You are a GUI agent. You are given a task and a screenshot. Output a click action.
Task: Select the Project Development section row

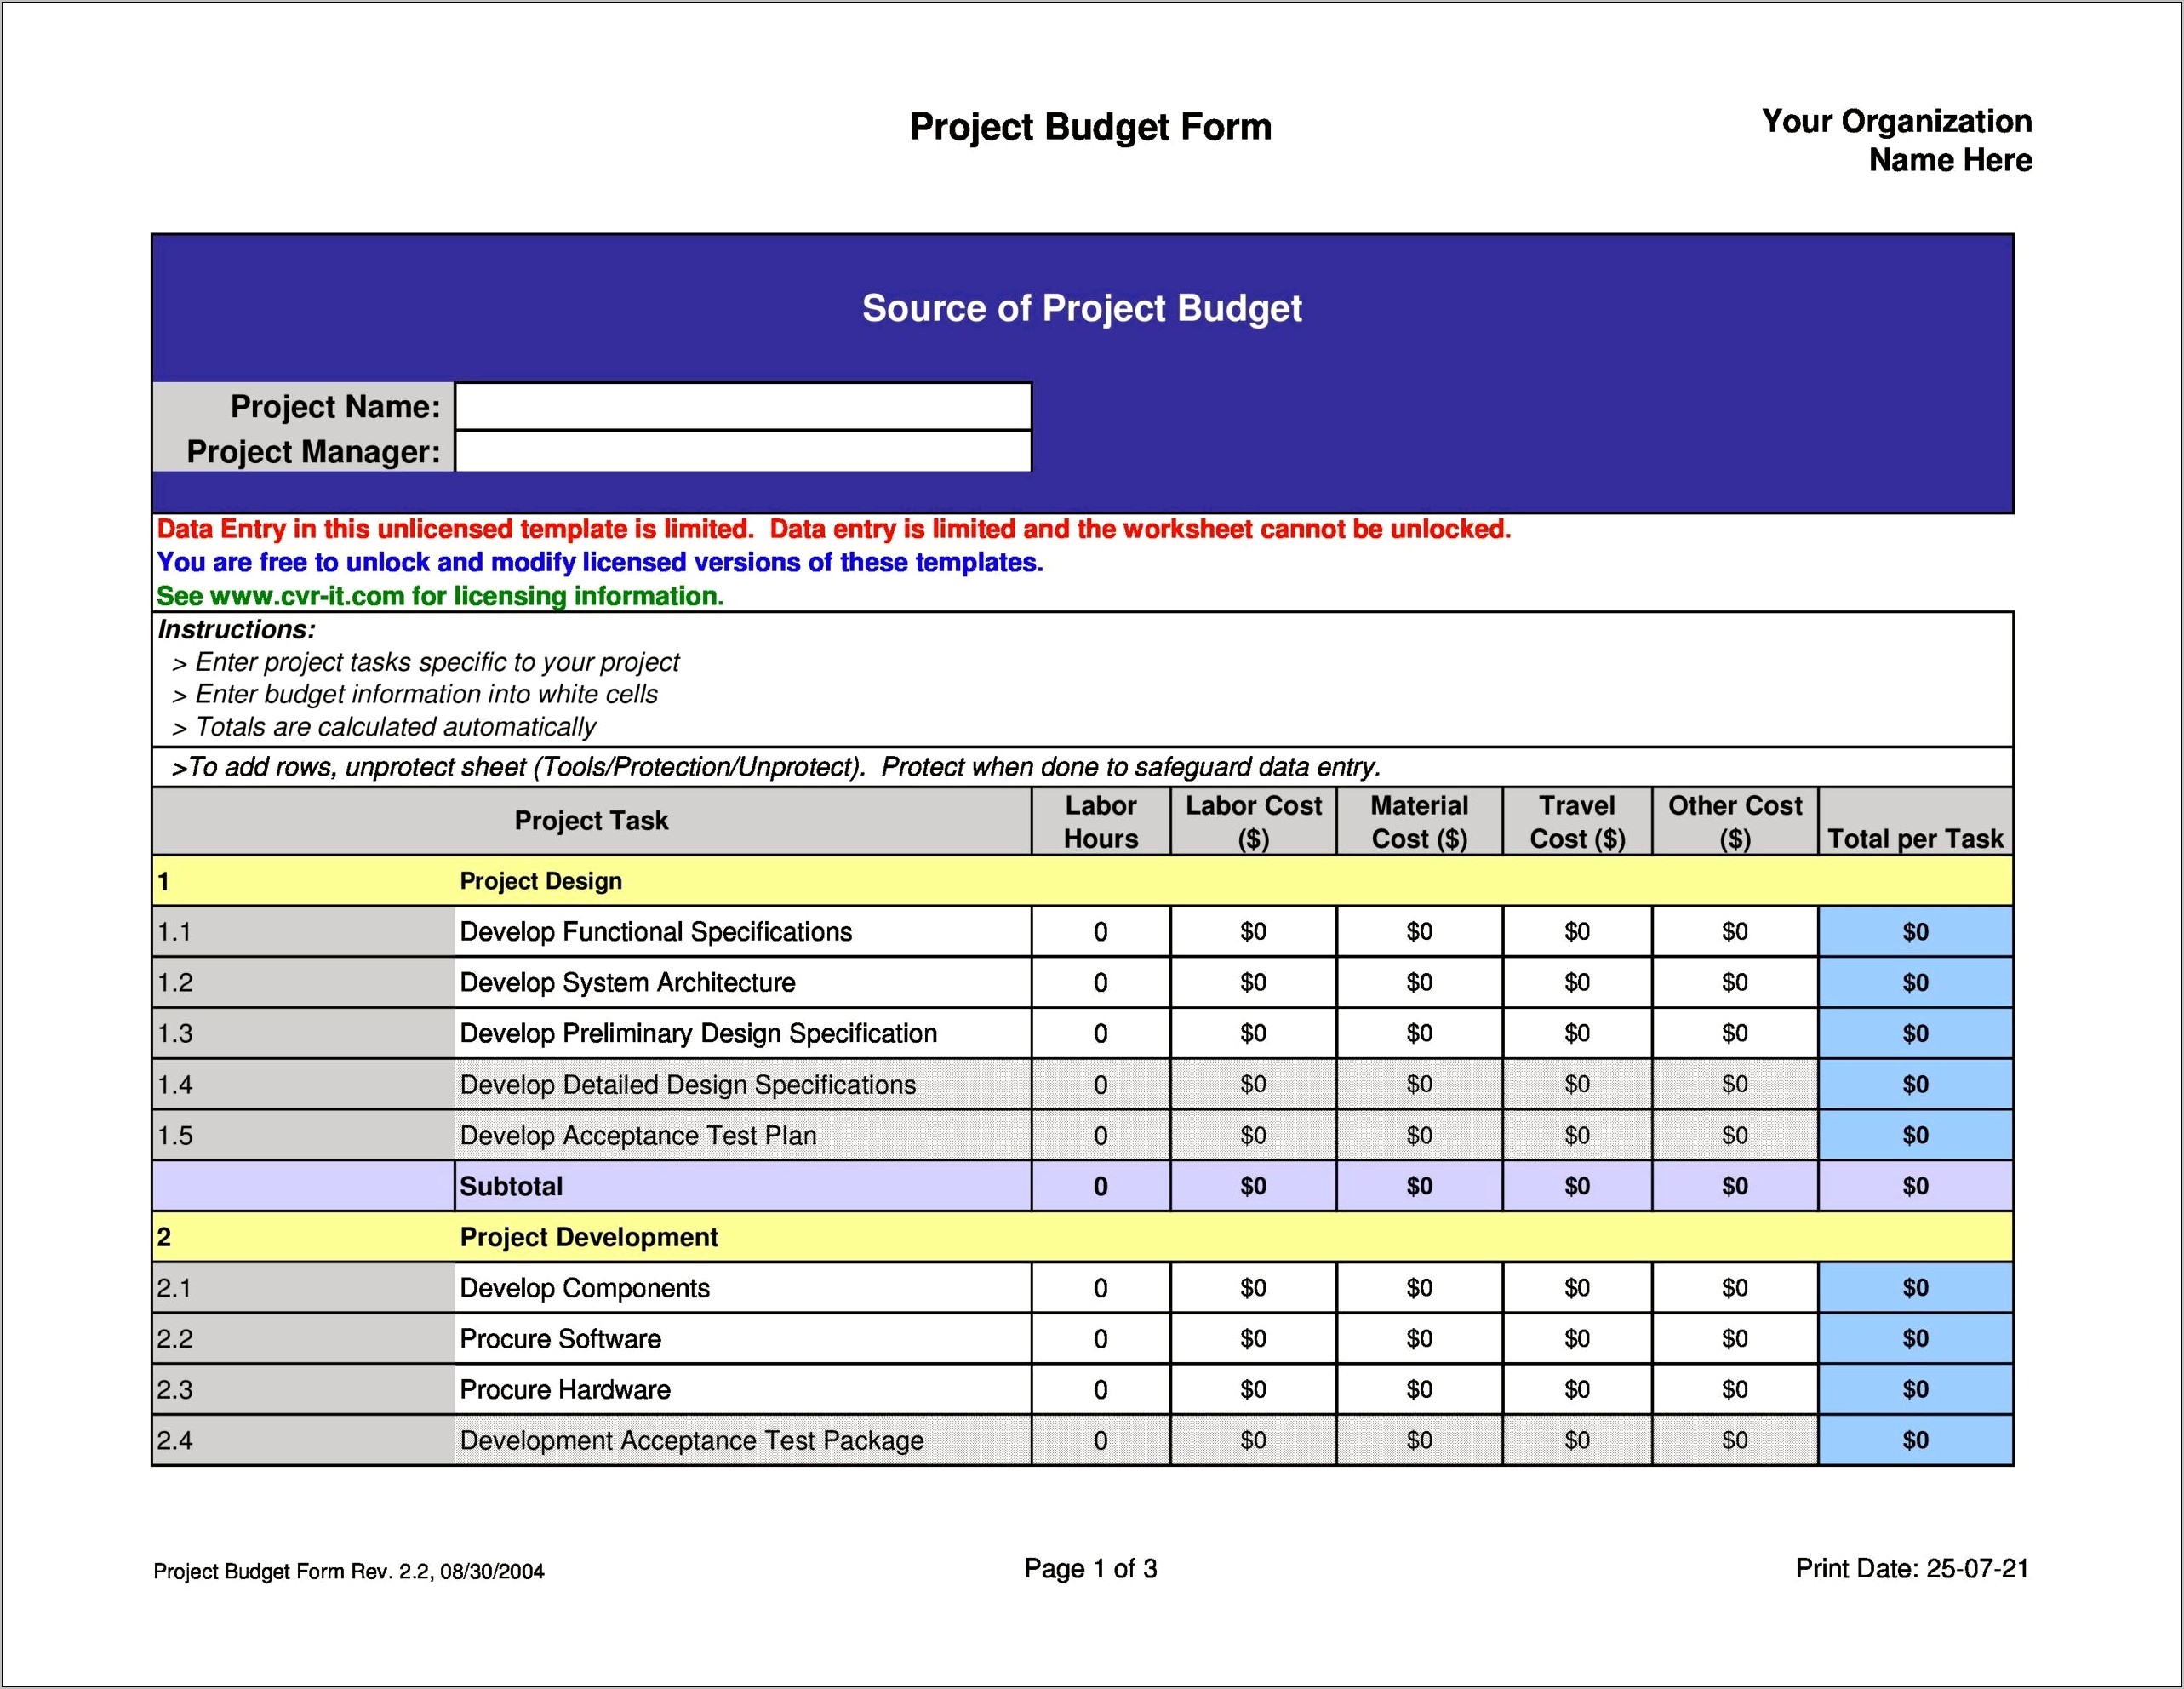1082,1237
